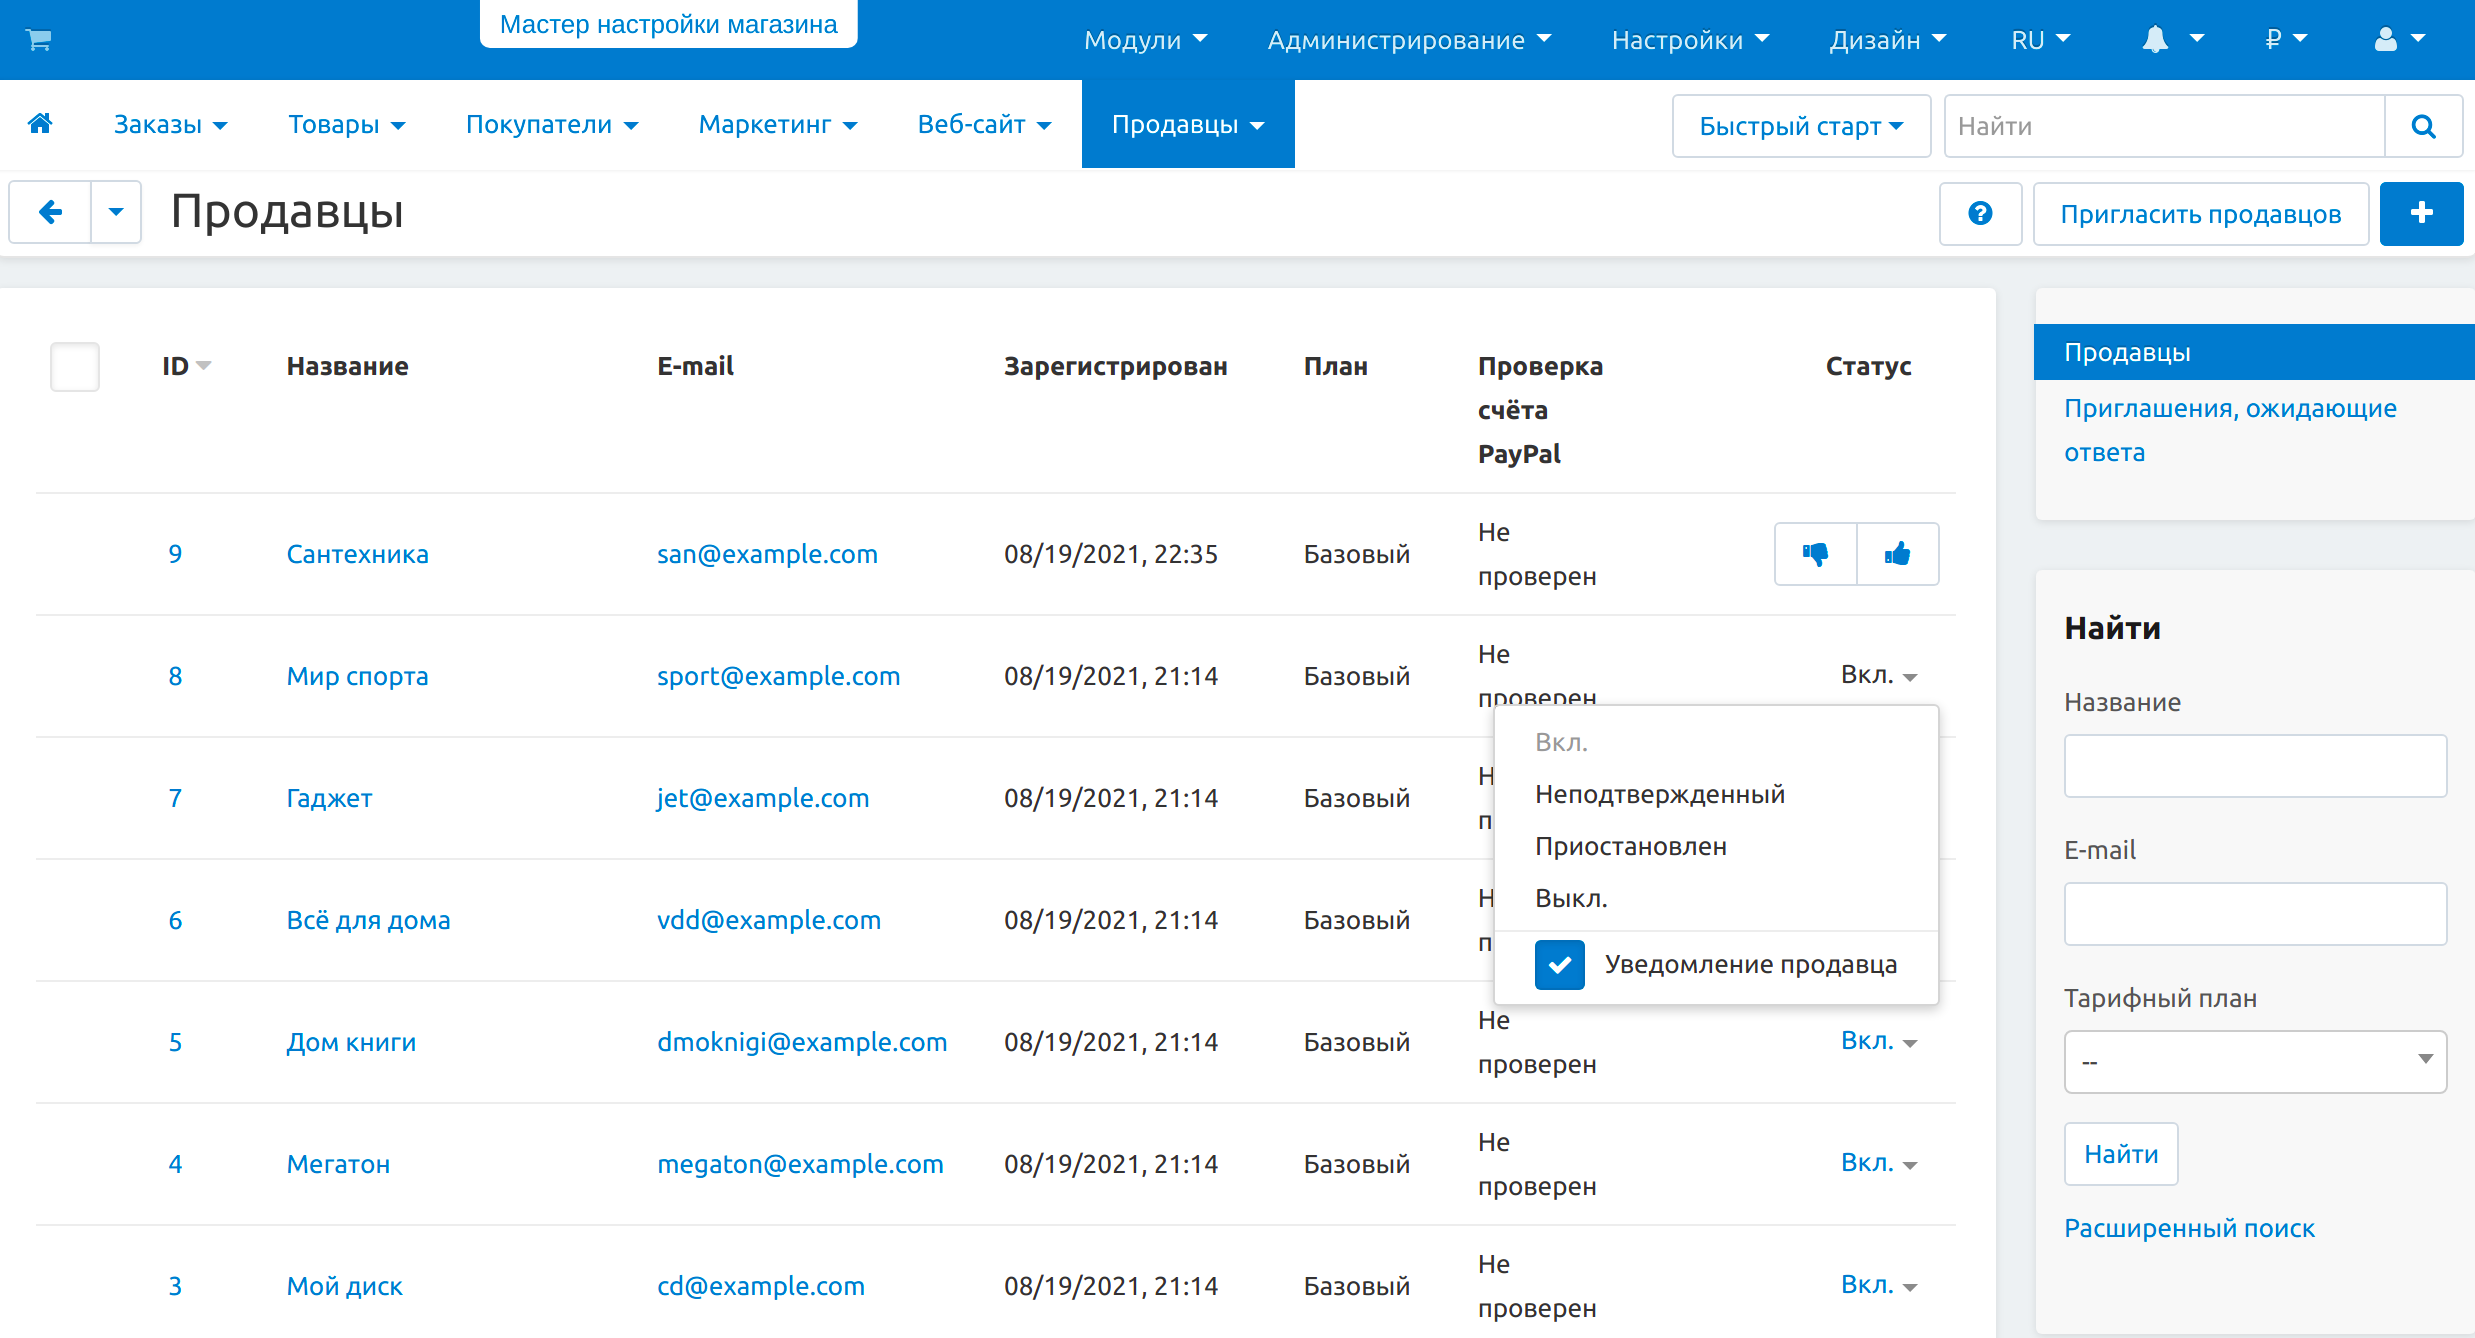Open status dropdown for Дом книги vendor
This screenshot has width=2475, height=1338.
click(x=1878, y=1041)
